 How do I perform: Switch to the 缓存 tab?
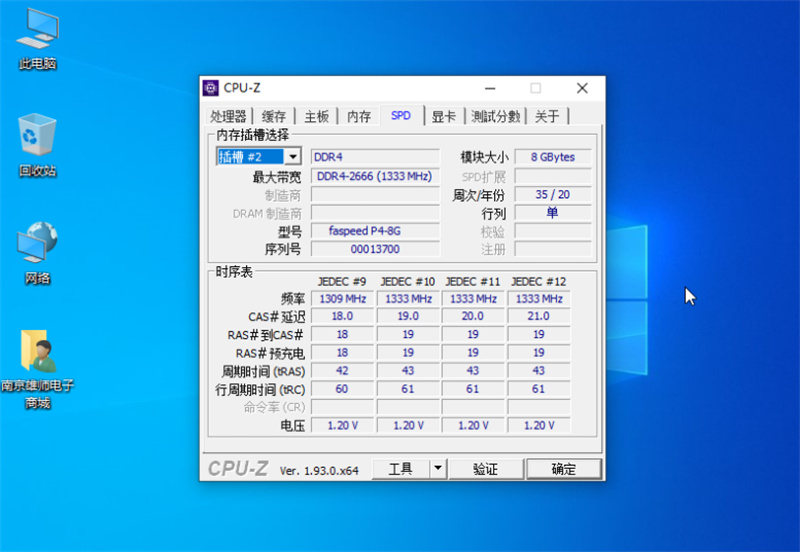tap(274, 116)
